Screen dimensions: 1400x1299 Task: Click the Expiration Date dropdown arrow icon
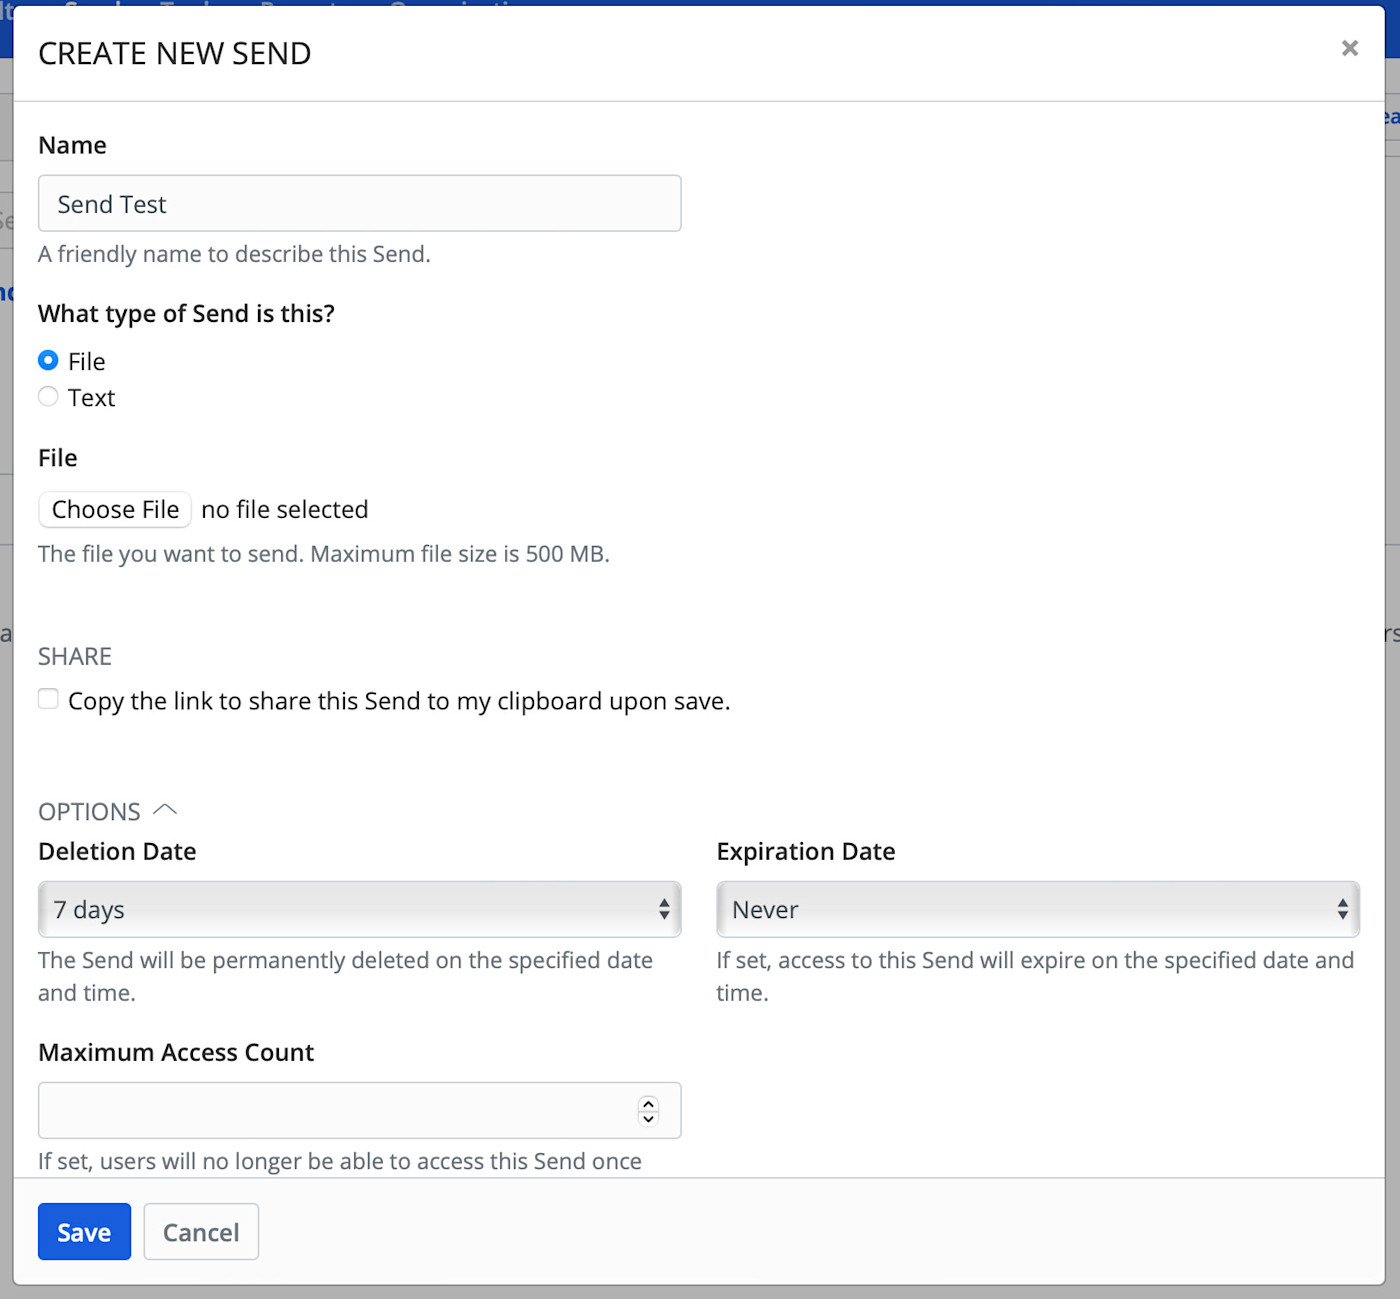click(x=1343, y=909)
